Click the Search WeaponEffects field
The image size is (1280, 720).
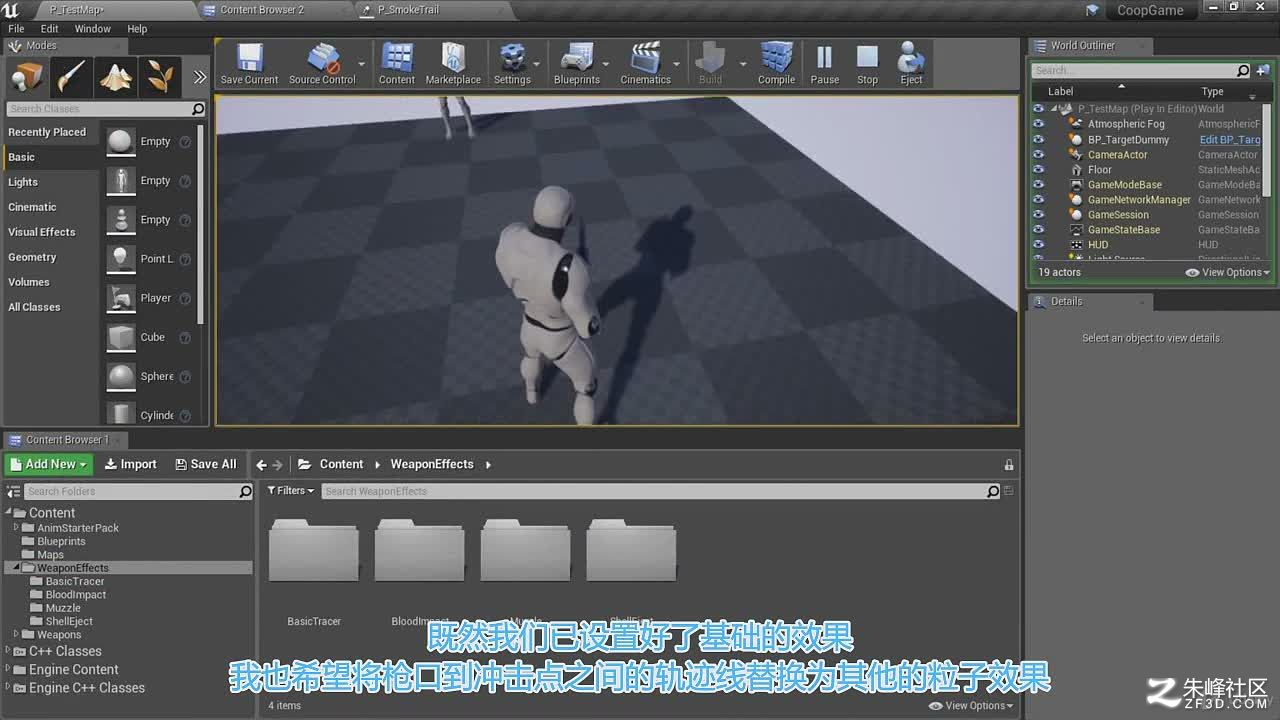[661, 492]
